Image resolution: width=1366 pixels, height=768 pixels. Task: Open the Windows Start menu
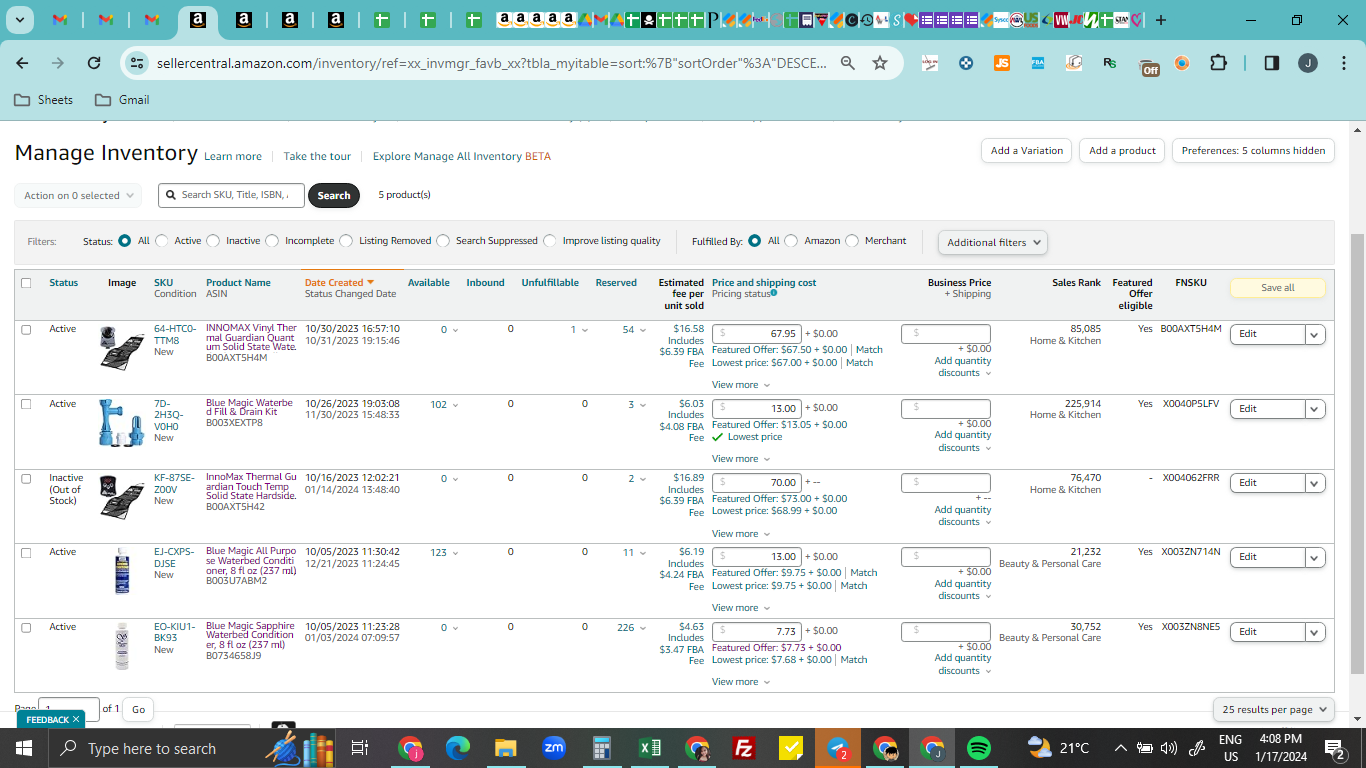click(24, 748)
